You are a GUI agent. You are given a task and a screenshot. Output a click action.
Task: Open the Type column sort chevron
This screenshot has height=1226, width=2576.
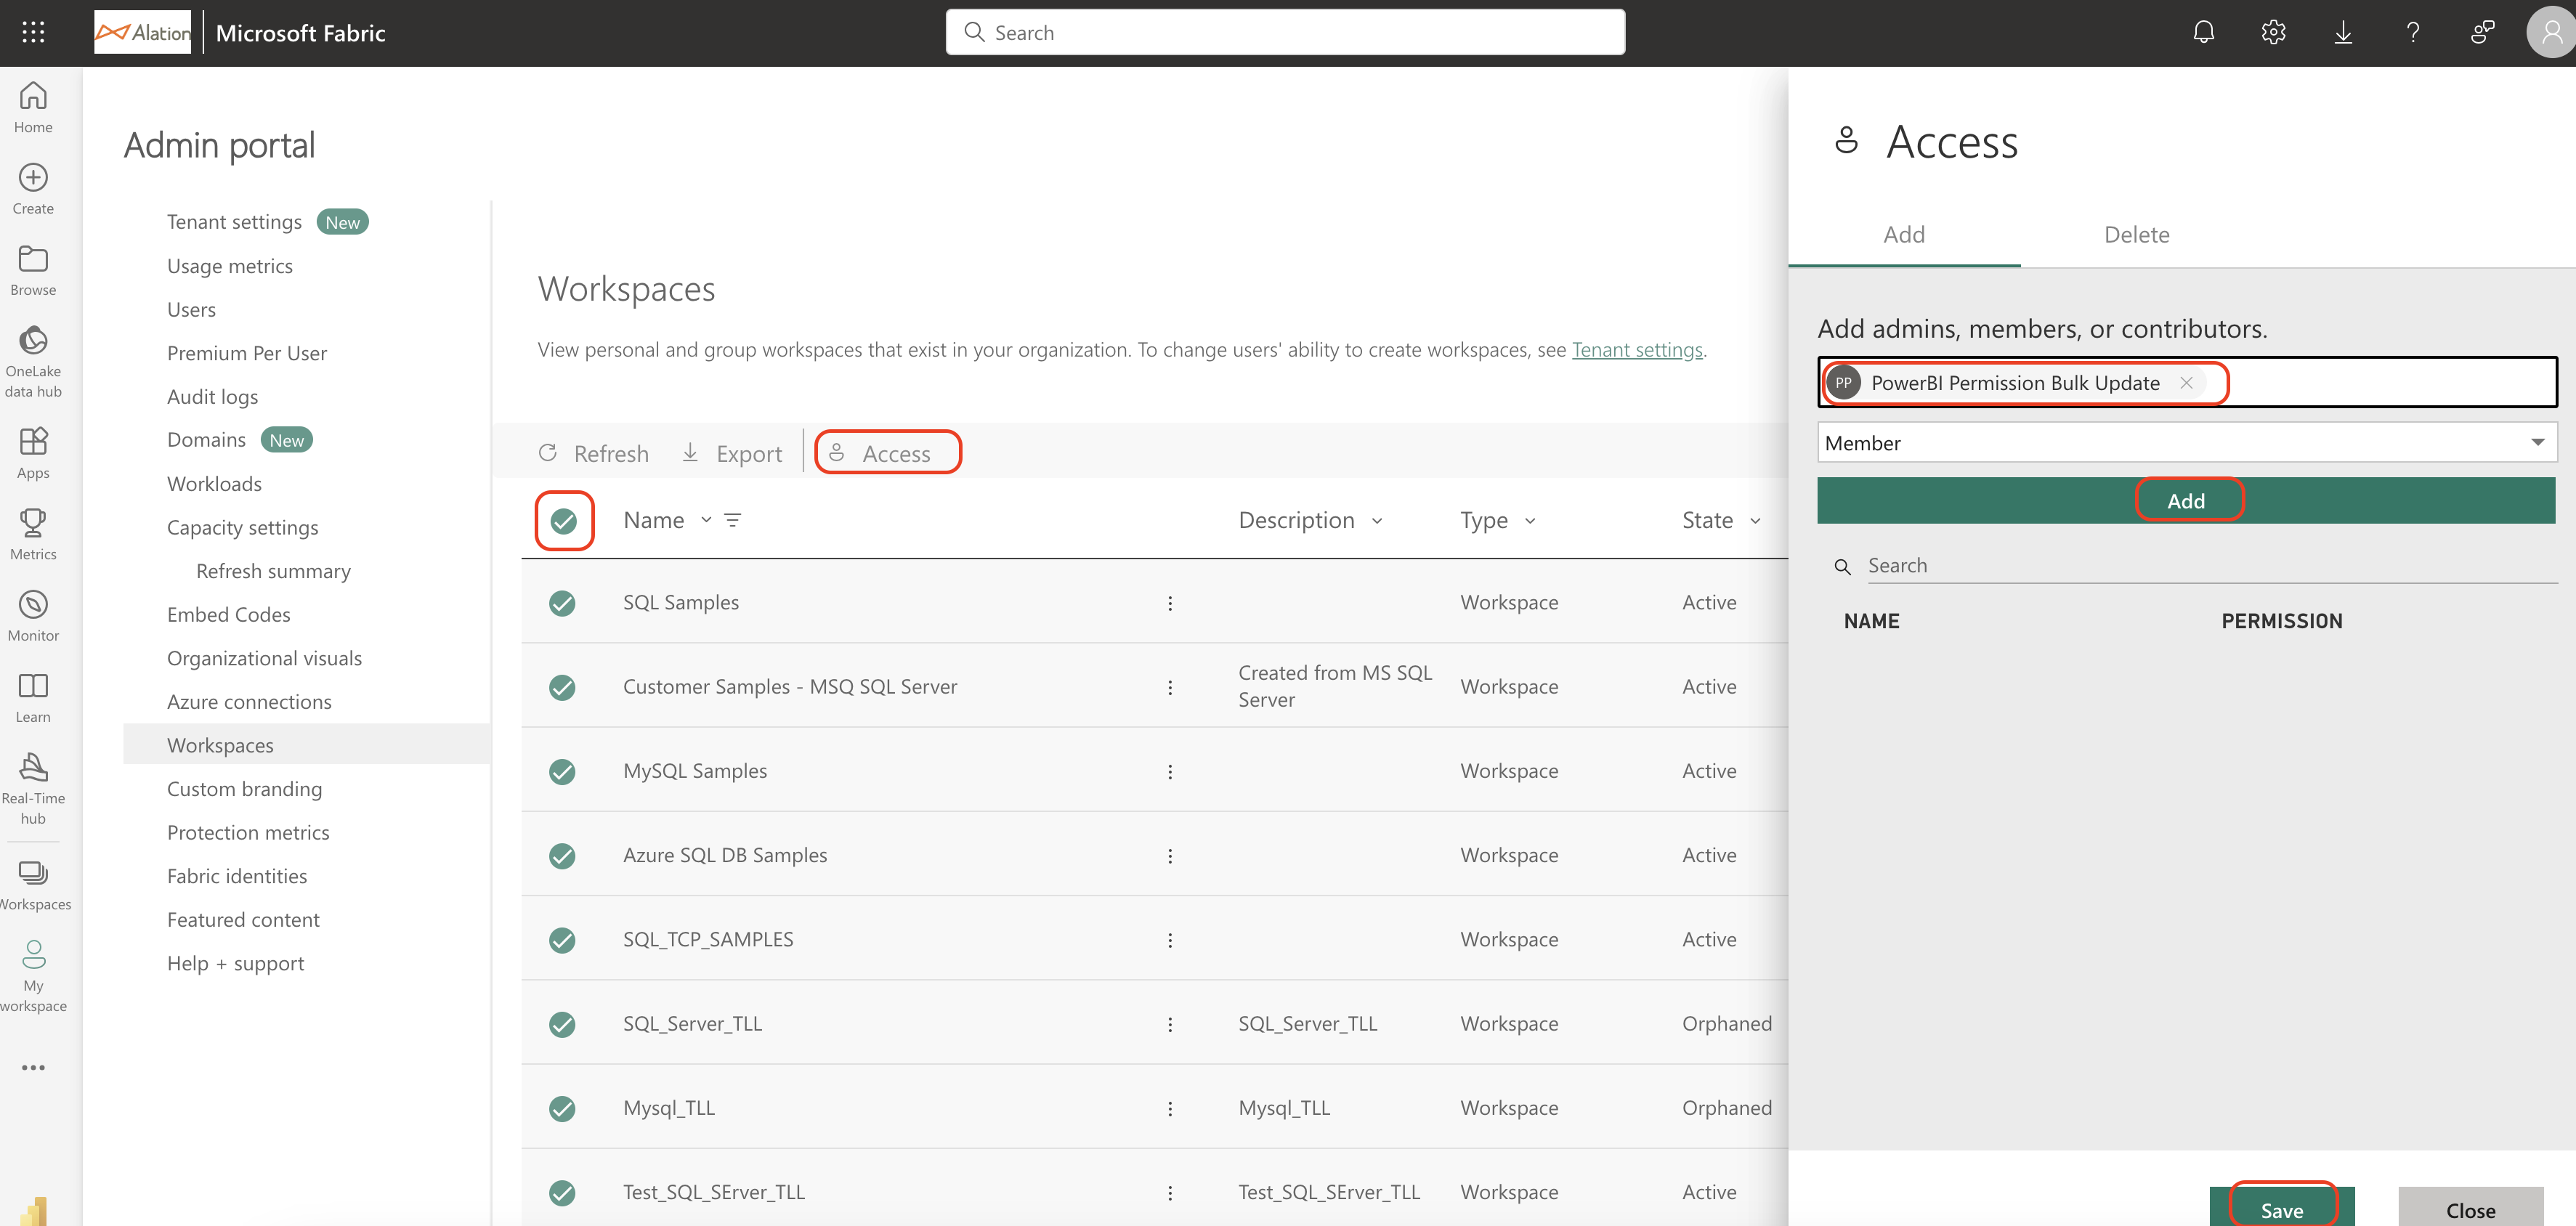pos(1530,520)
